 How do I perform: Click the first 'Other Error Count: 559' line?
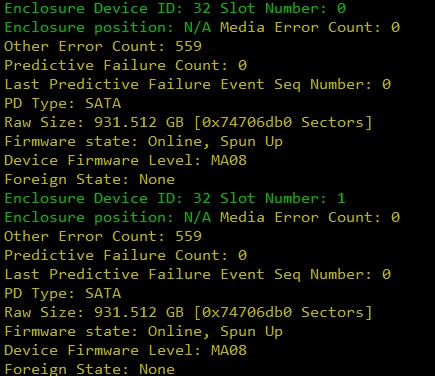click(103, 46)
